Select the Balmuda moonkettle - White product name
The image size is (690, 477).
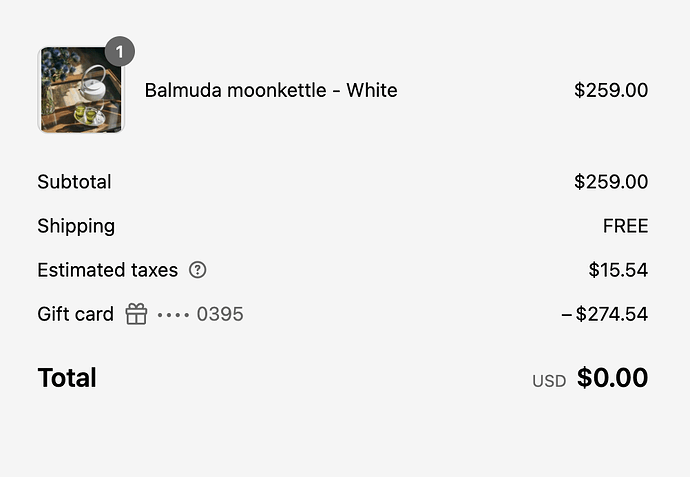(x=271, y=90)
